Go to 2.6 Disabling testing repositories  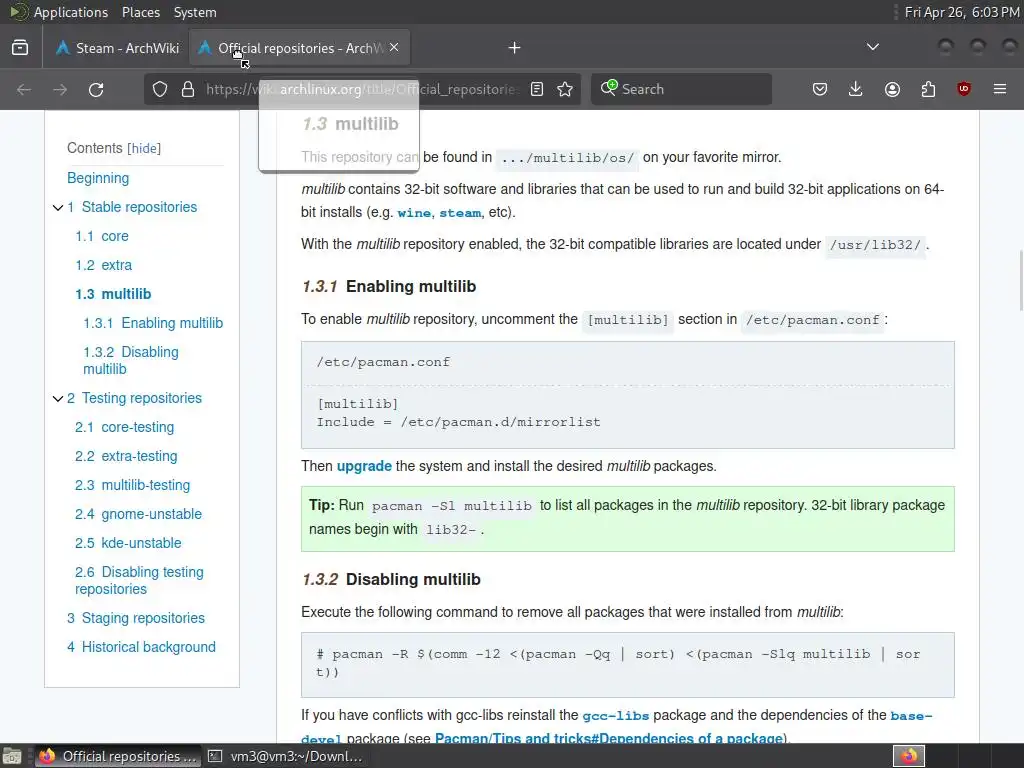click(139, 581)
